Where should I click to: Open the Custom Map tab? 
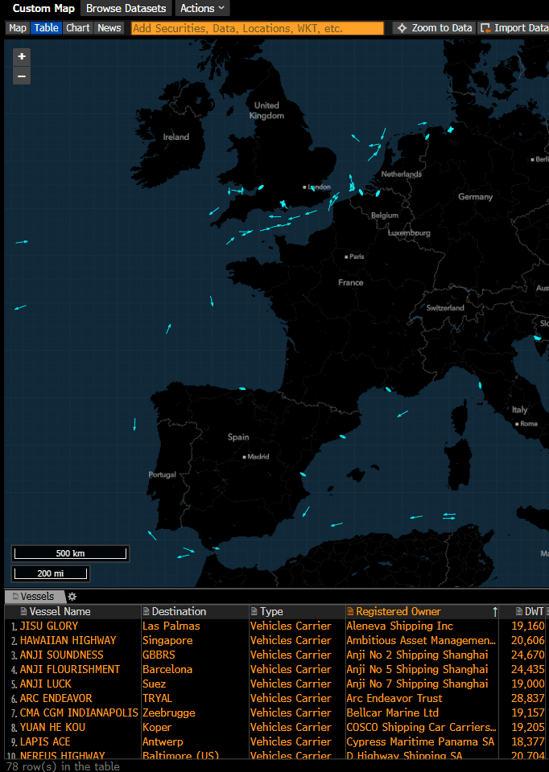pos(43,8)
